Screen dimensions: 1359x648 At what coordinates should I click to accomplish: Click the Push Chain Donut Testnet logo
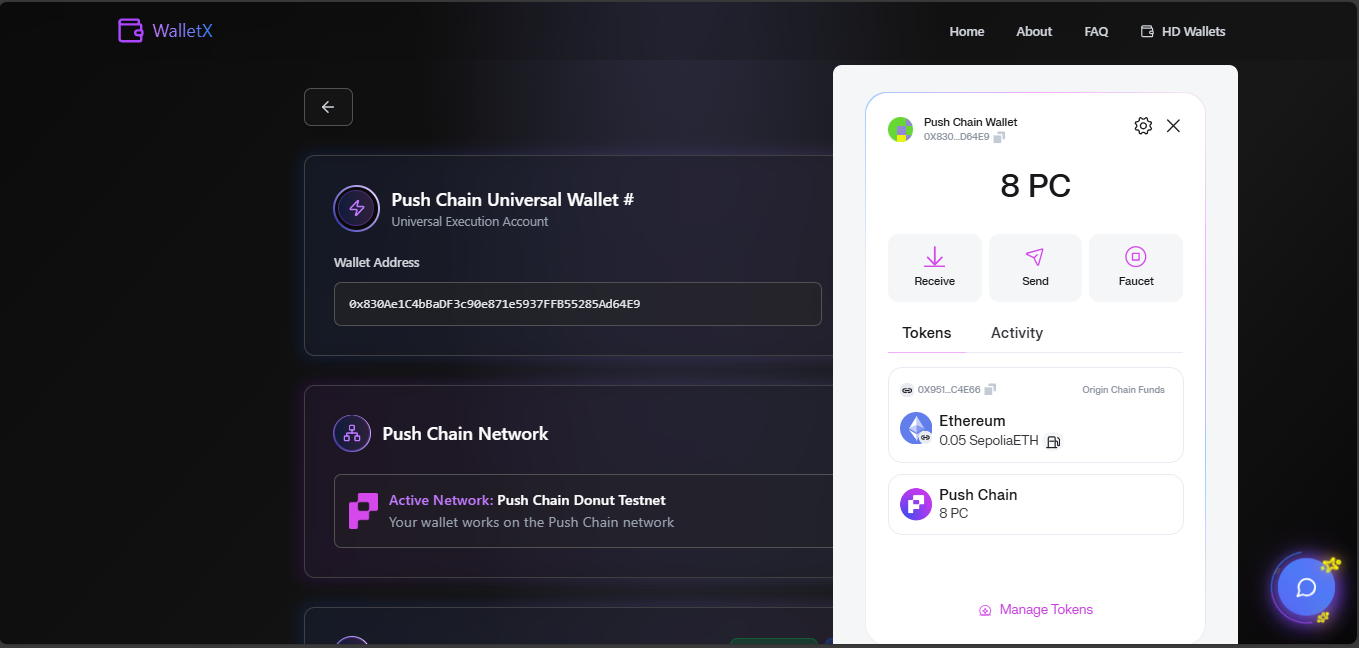pyautogui.click(x=363, y=511)
